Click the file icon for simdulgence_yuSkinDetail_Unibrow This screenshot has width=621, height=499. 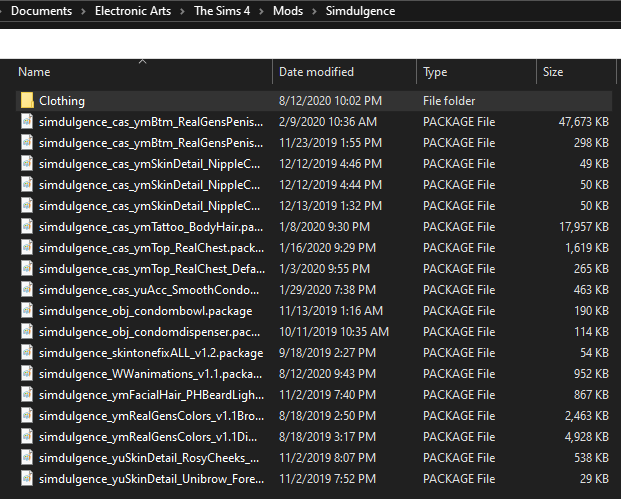pos(26,479)
